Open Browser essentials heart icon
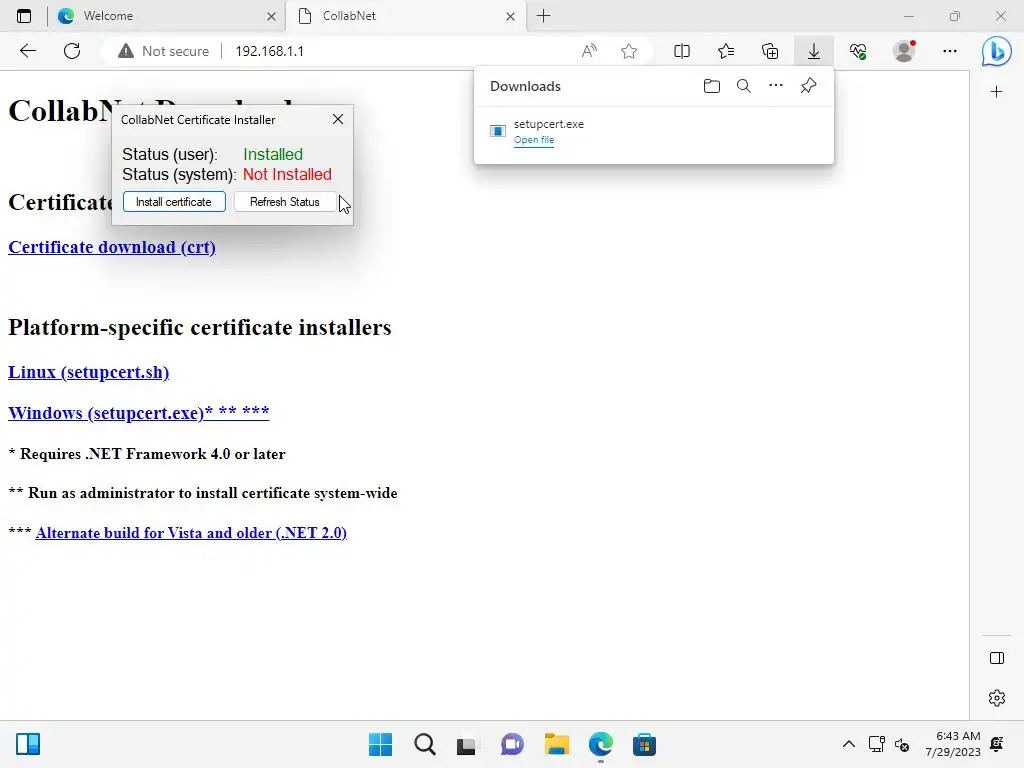The height and width of the screenshot is (768, 1024). tap(858, 51)
